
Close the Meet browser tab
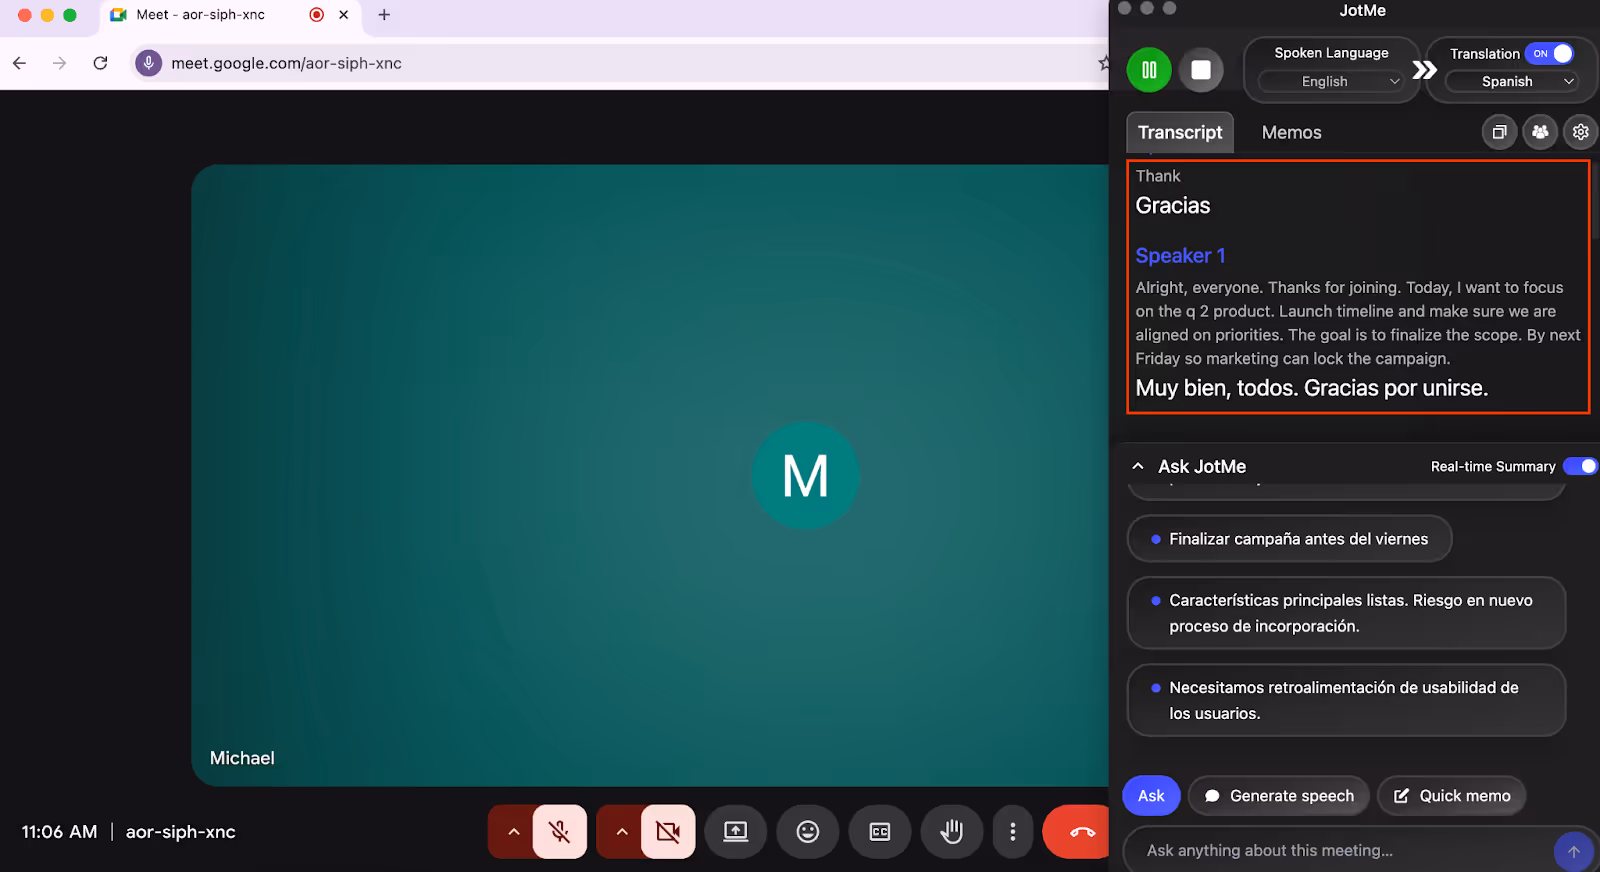pyautogui.click(x=344, y=15)
